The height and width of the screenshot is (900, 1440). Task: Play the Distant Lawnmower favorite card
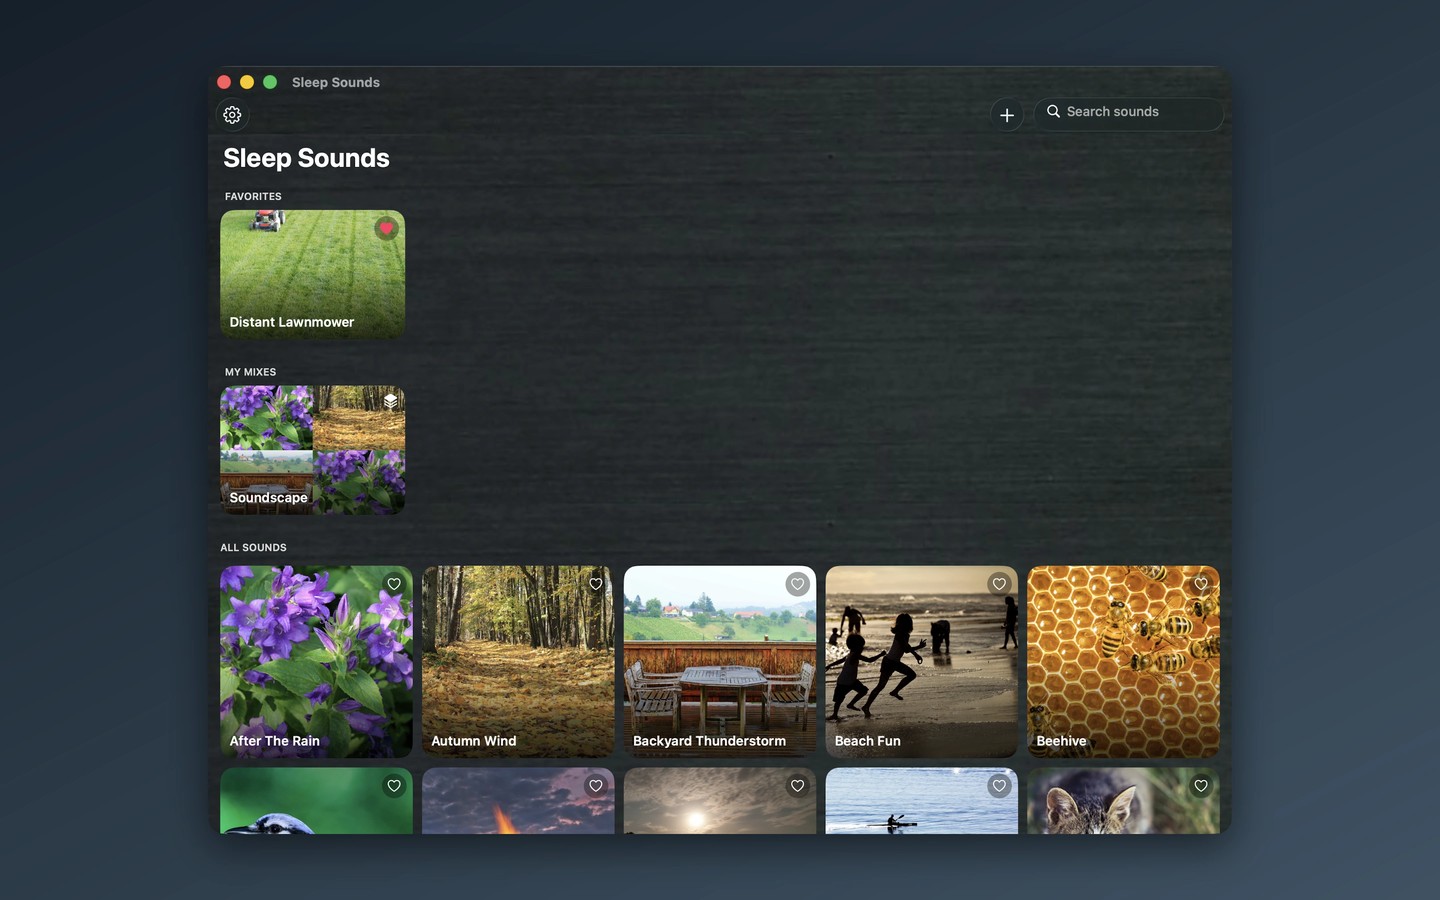[x=312, y=274]
